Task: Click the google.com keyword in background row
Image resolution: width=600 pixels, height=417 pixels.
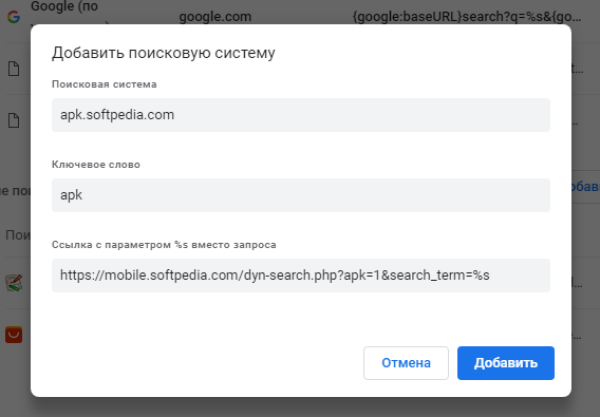Action: coord(214,16)
